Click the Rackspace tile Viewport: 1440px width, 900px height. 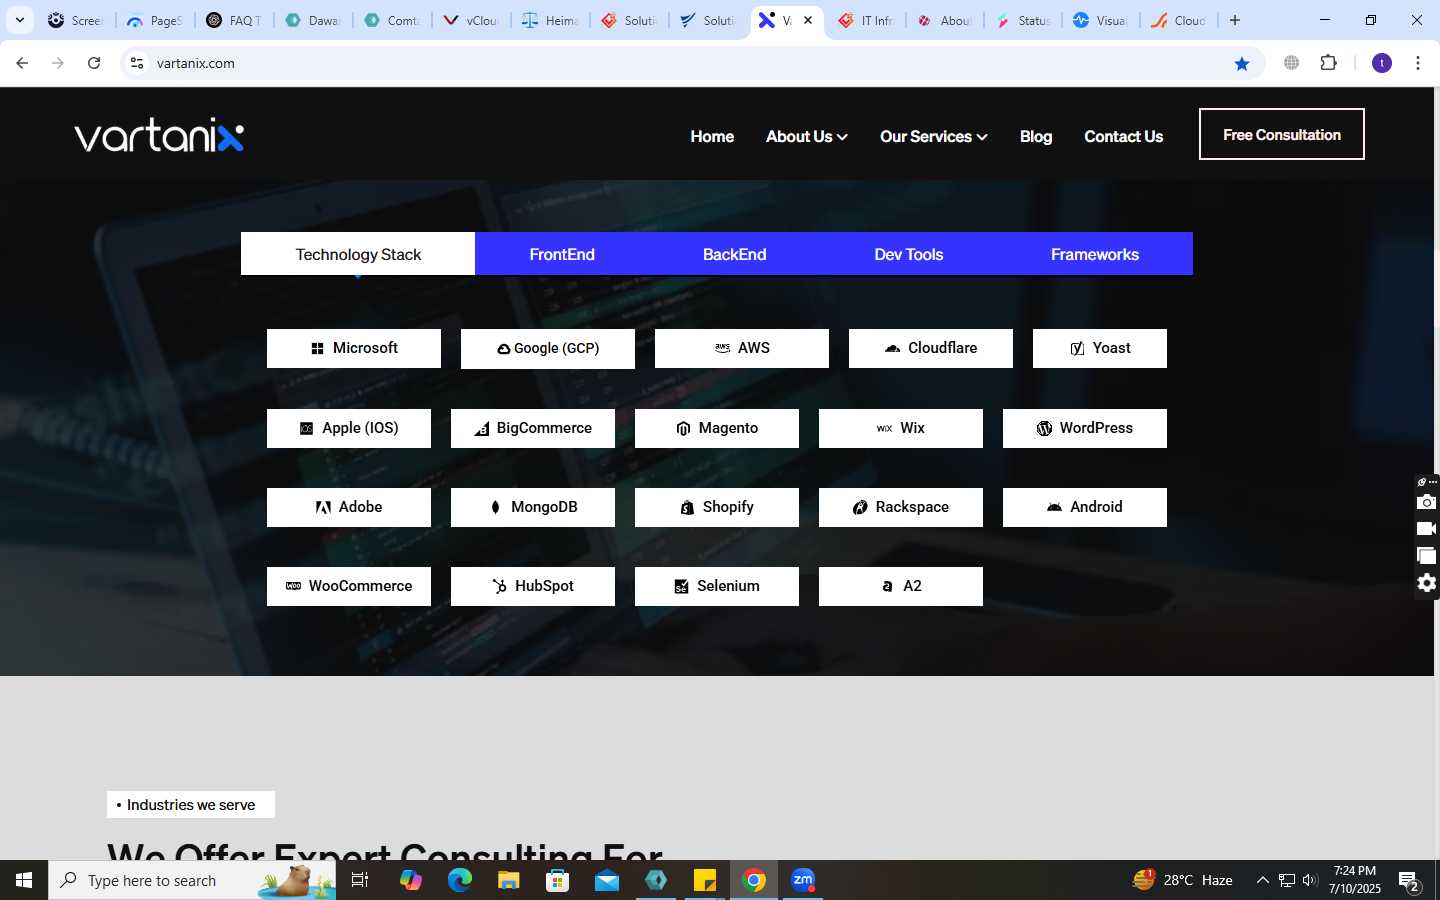(x=901, y=507)
